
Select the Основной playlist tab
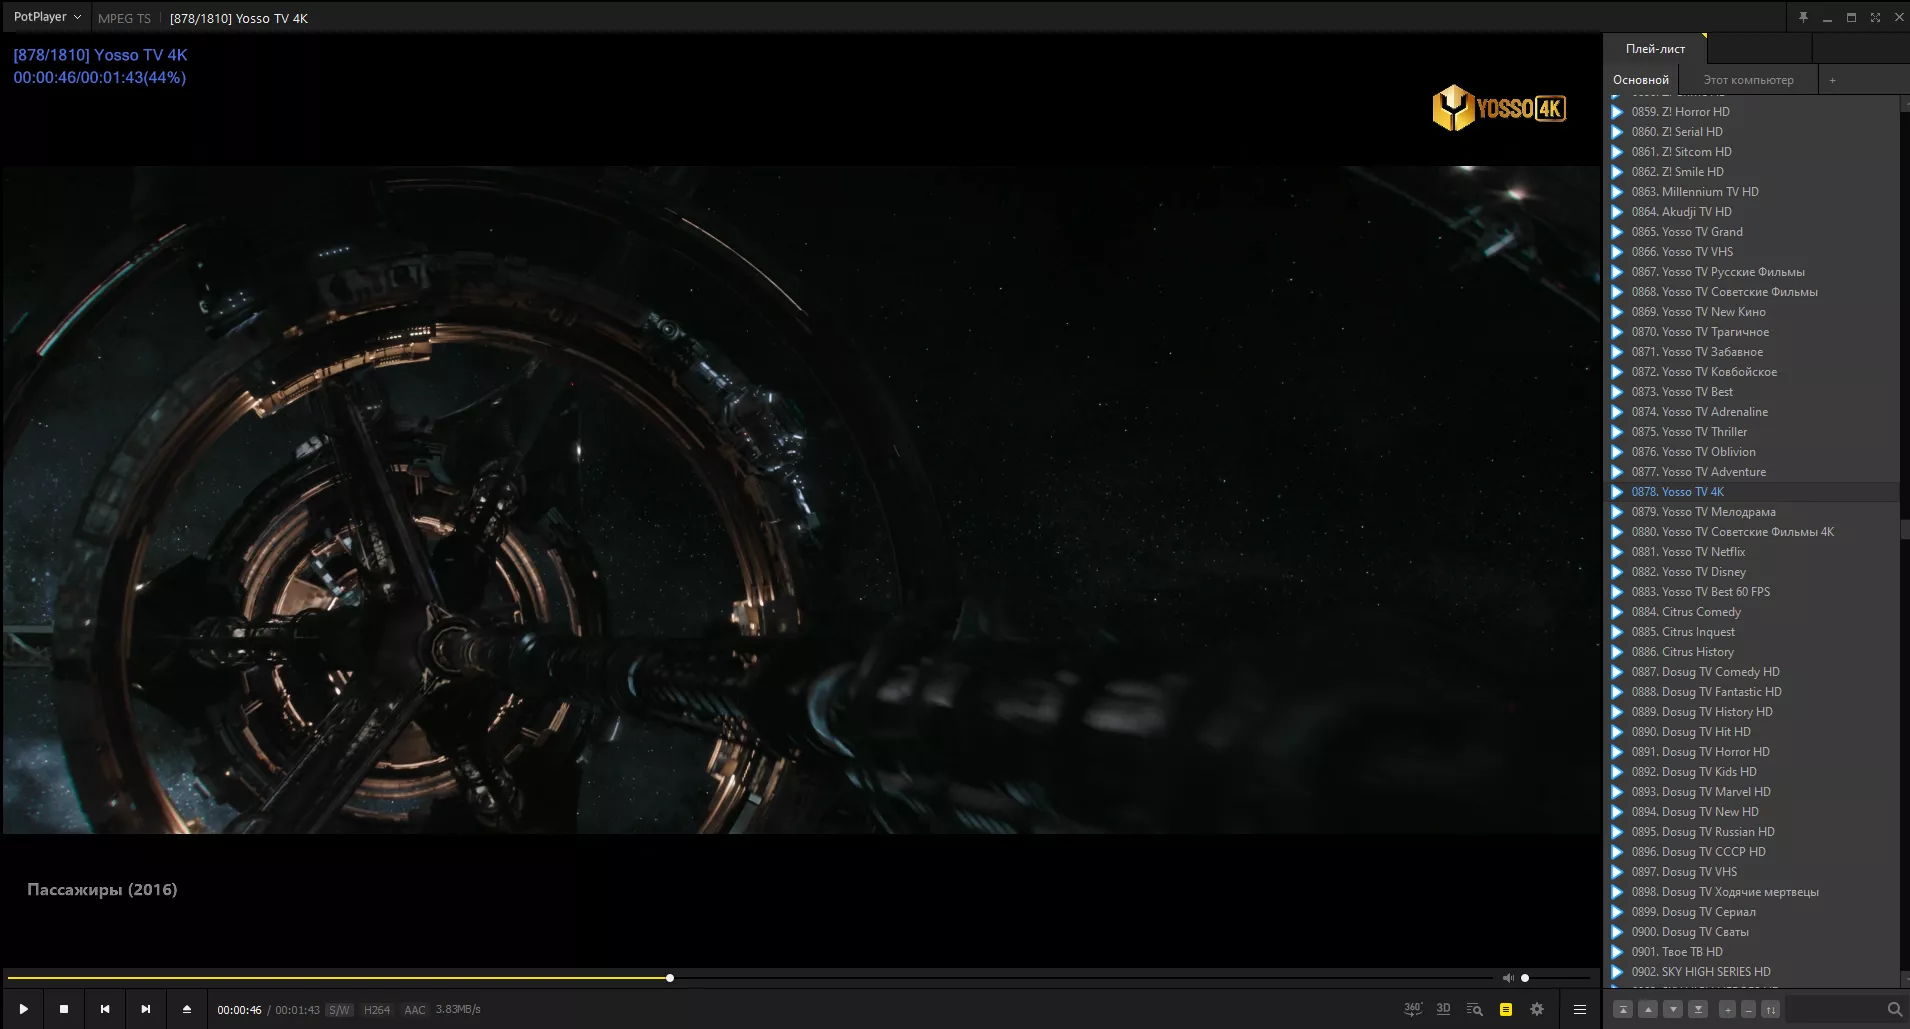pos(1640,80)
